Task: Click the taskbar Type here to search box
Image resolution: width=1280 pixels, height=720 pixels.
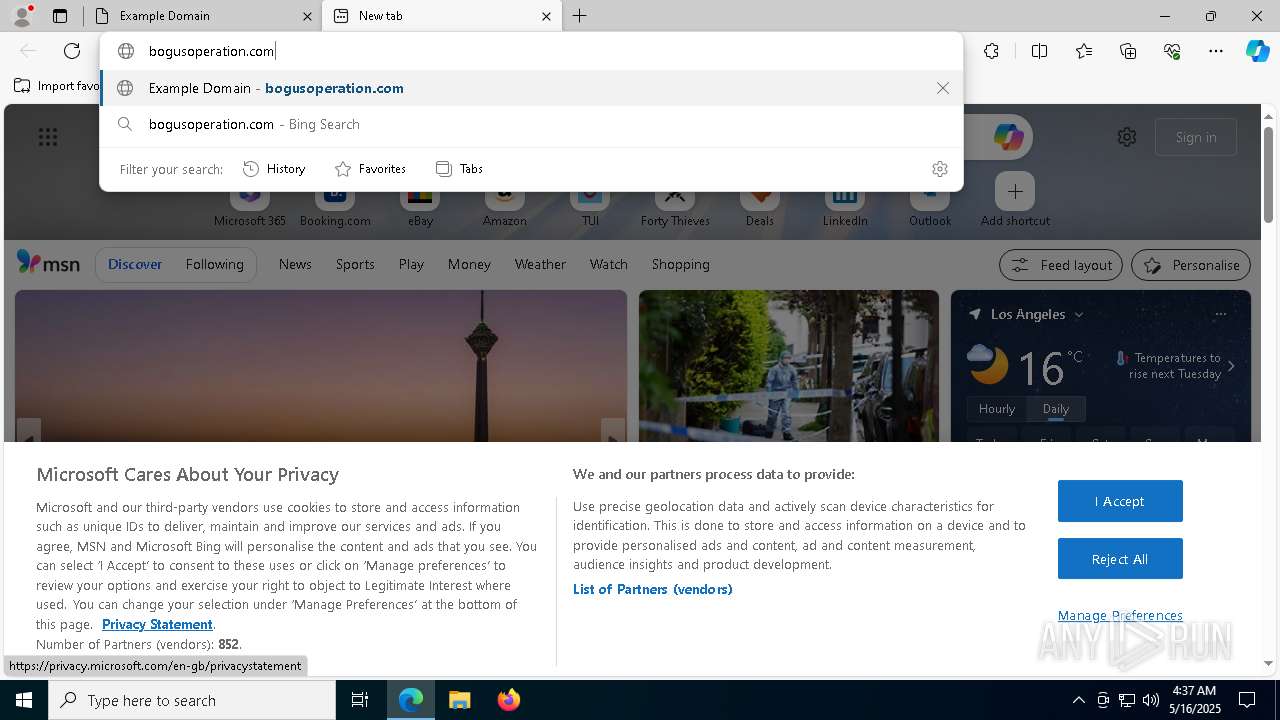Action: (192, 700)
